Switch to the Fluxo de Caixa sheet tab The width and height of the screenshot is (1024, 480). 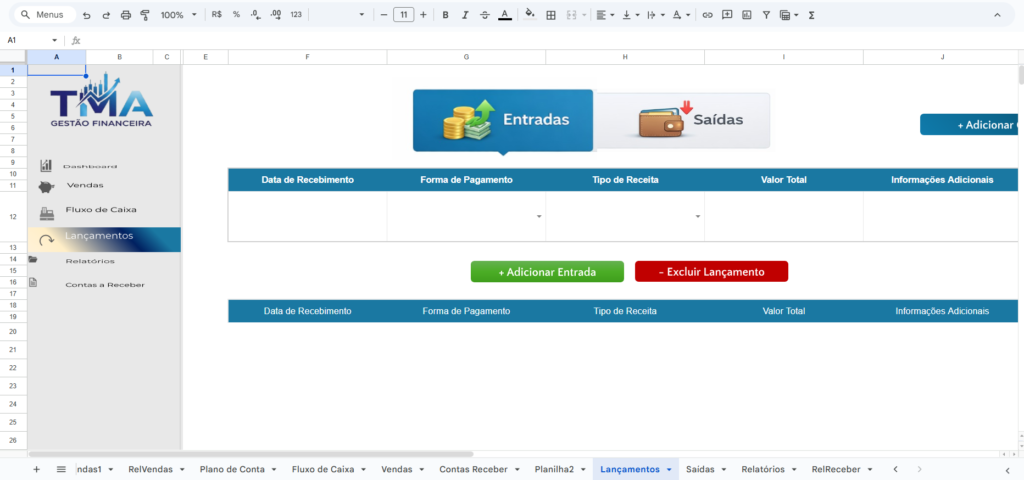pyautogui.click(x=322, y=469)
